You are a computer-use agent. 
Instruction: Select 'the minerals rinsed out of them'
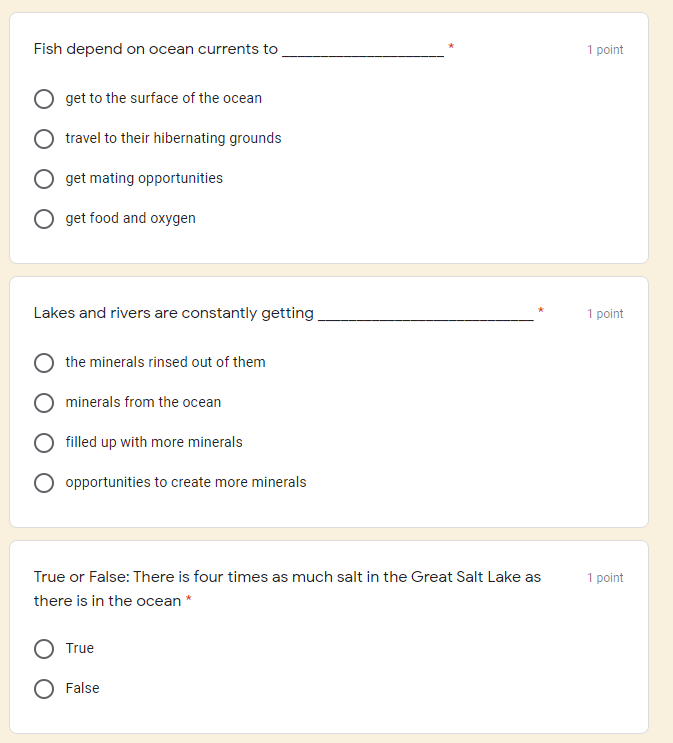tap(44, 363)
